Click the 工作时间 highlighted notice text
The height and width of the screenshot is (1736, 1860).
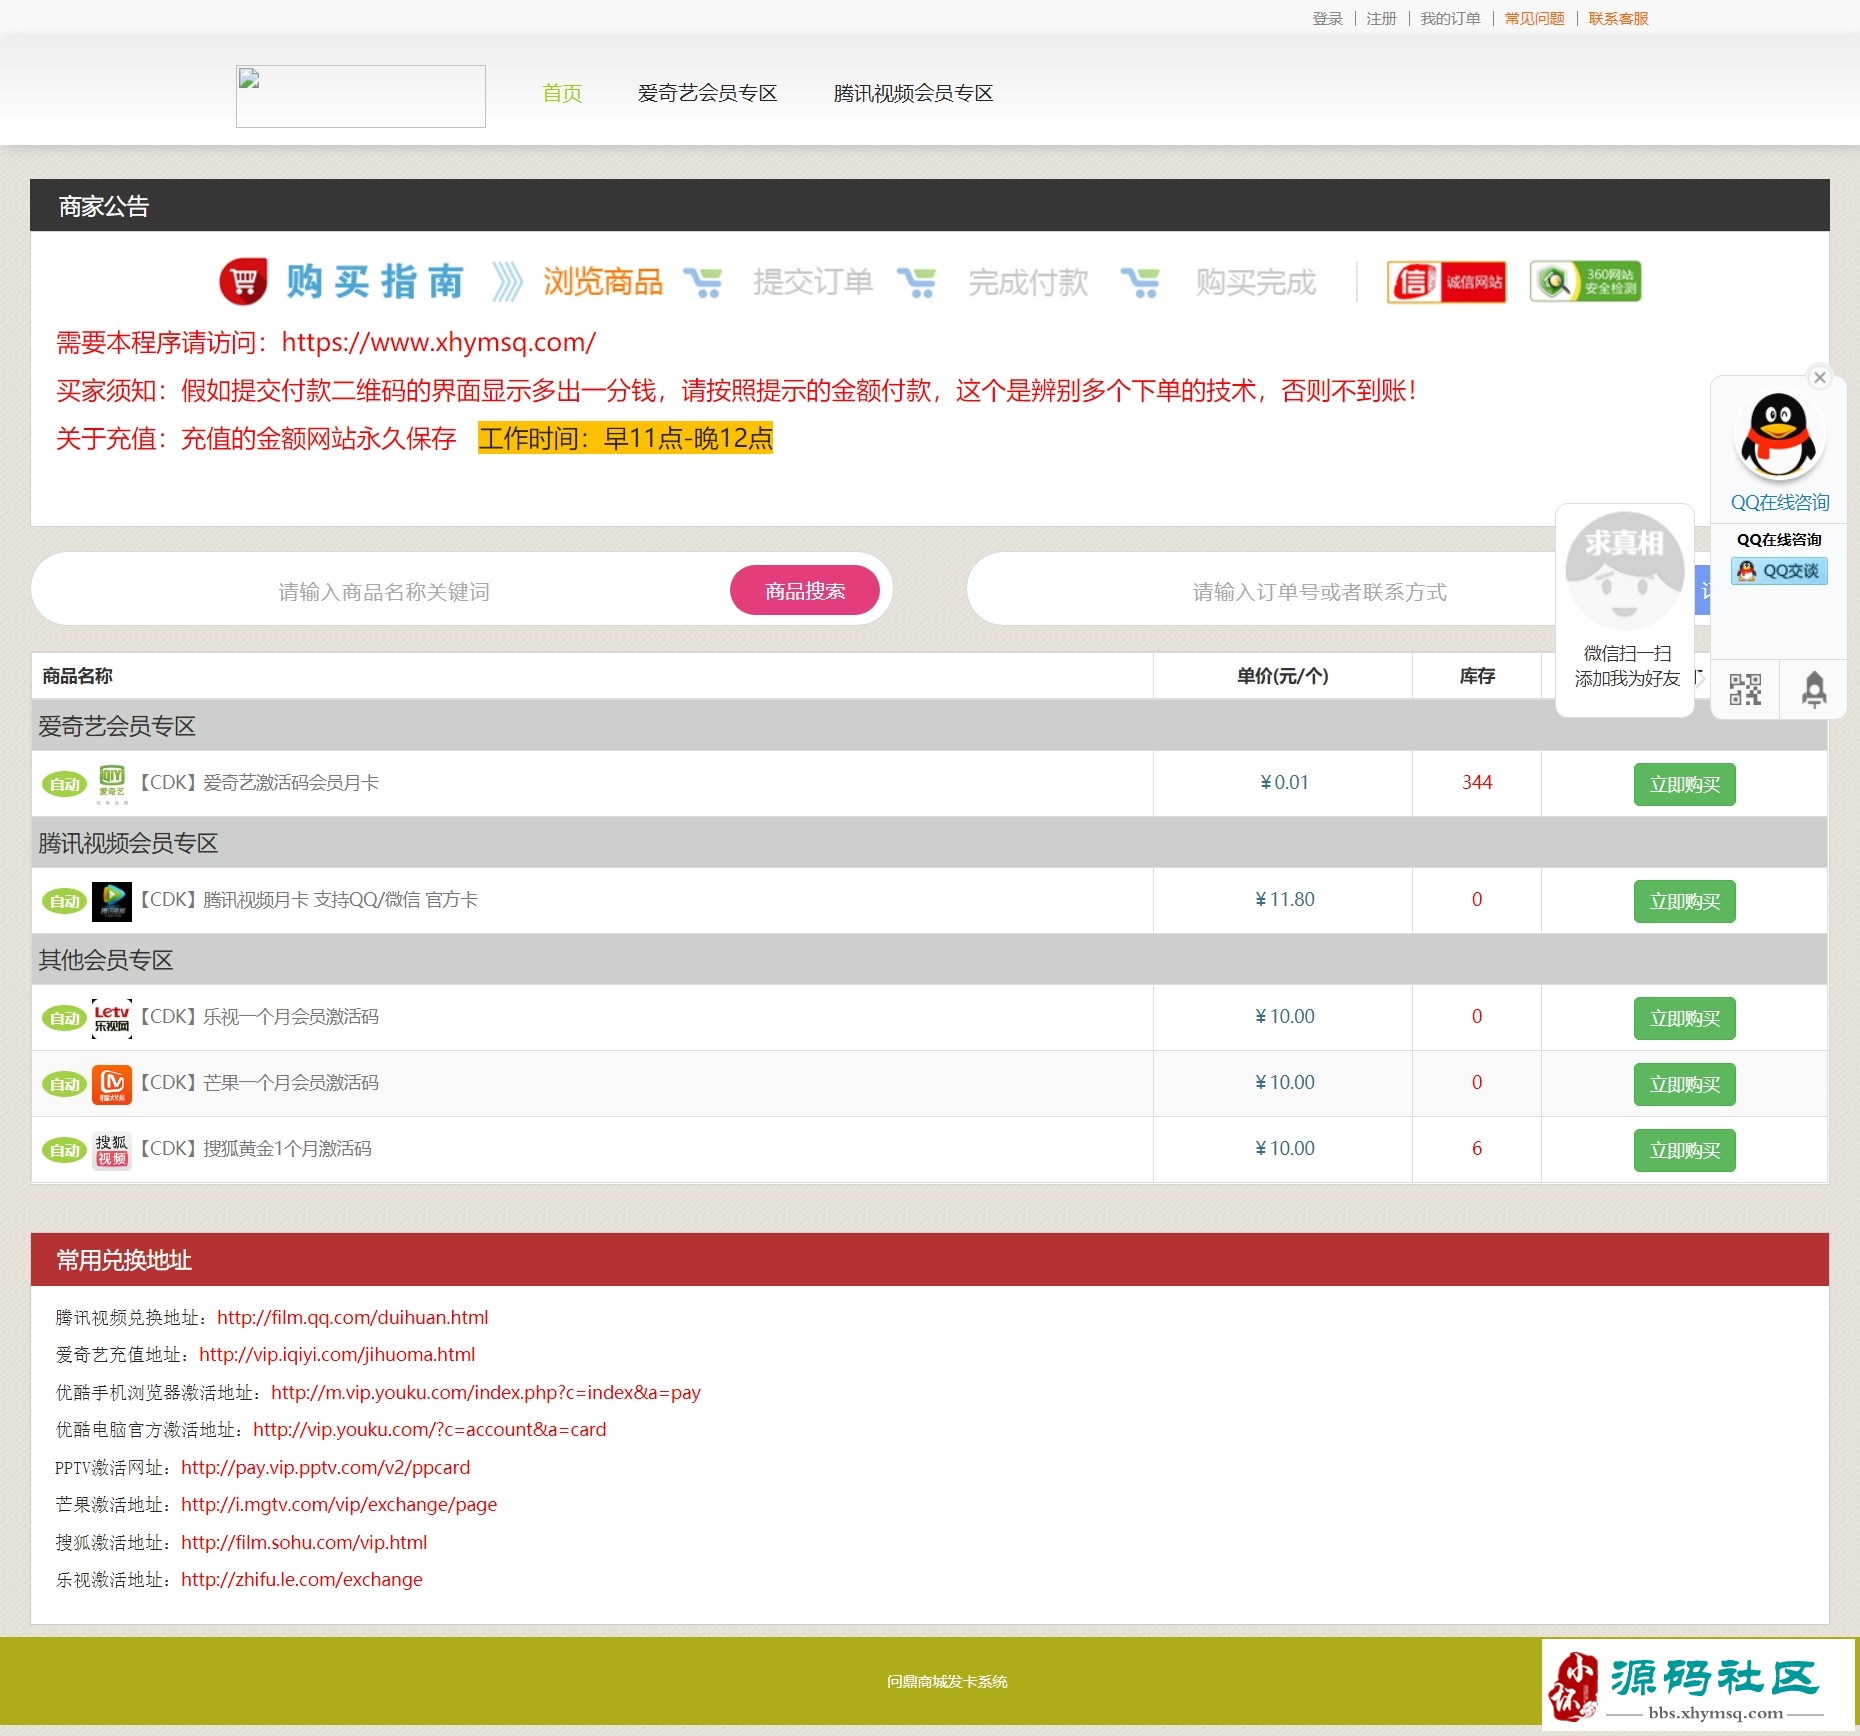pyautogui.click(x=625, y=438)
